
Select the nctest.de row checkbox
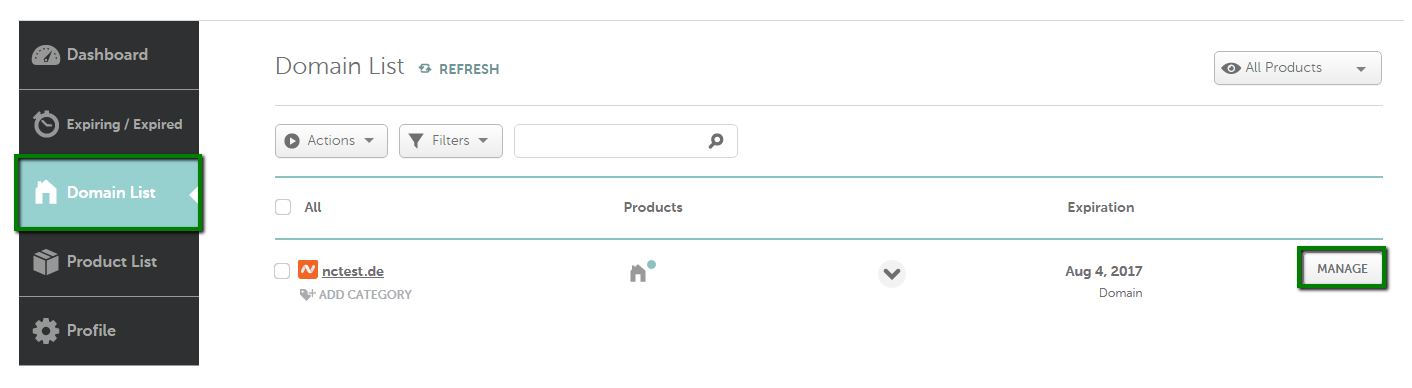click(x=282, y=271)
